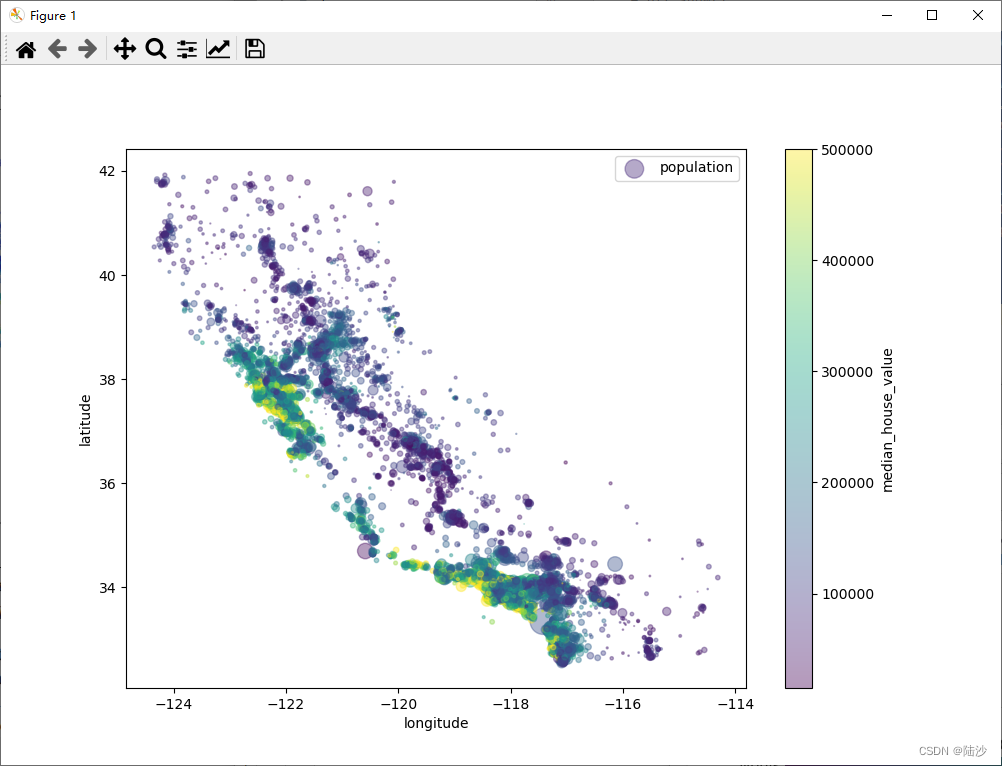
Task: Activate the Pan axes tool
Action: pyautogui.click(x=125, y=49)
